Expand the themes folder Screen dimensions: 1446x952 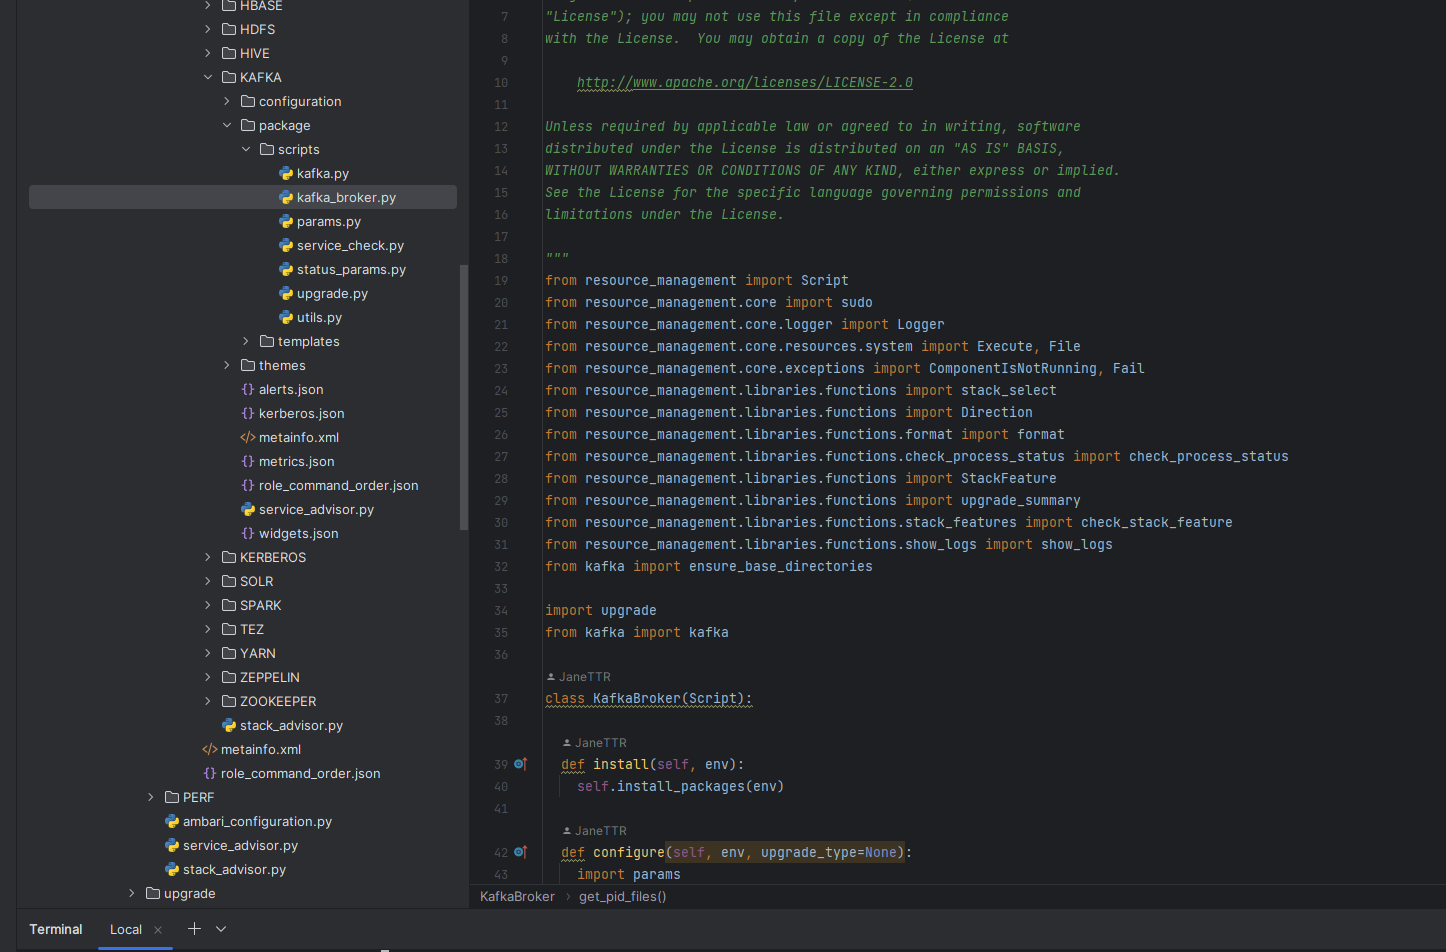(227, 365)
